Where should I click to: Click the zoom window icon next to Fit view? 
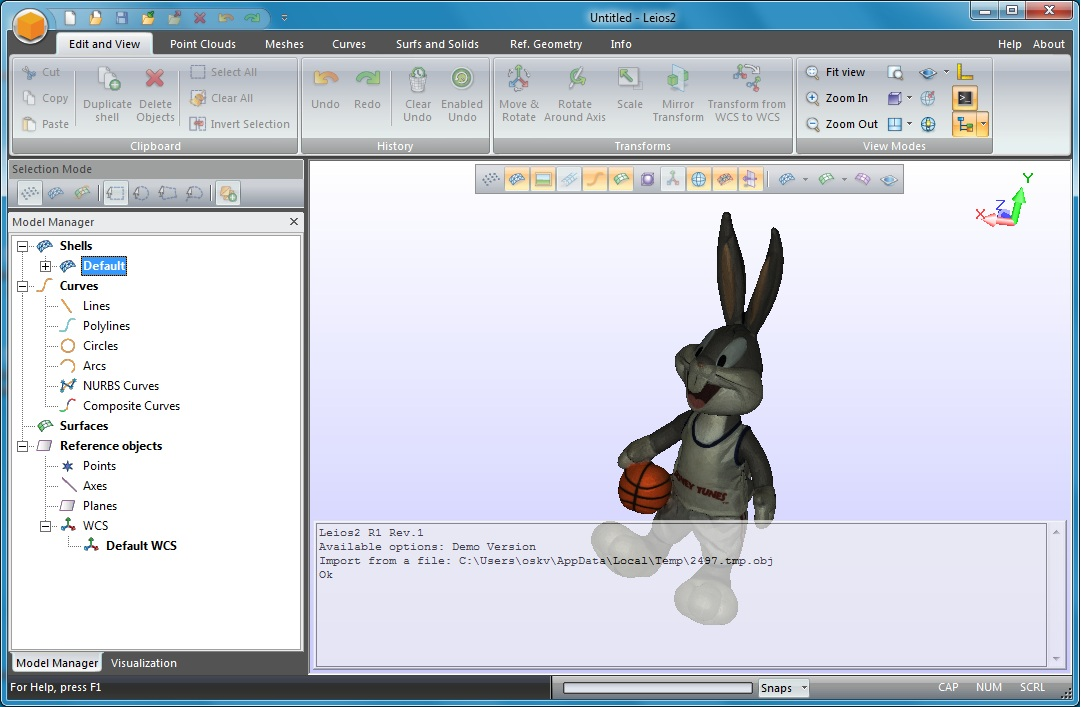pos(895,72)
